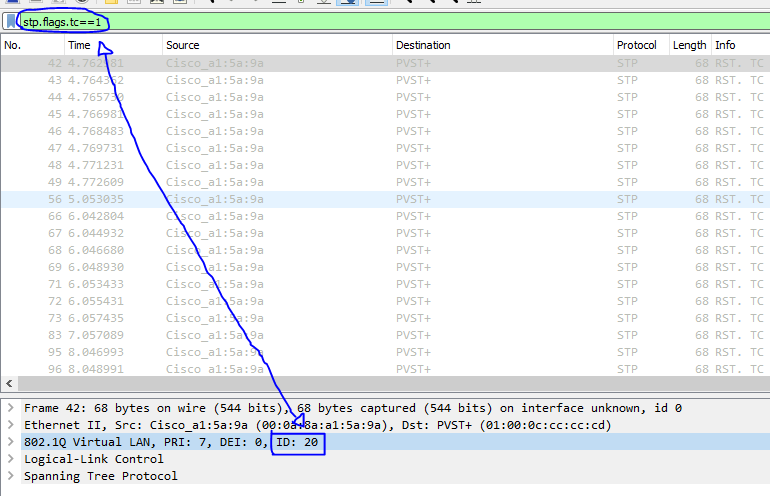Select the Frame 42 details line
The width and height of the screenshot is (770, 496).
[395, 408]
